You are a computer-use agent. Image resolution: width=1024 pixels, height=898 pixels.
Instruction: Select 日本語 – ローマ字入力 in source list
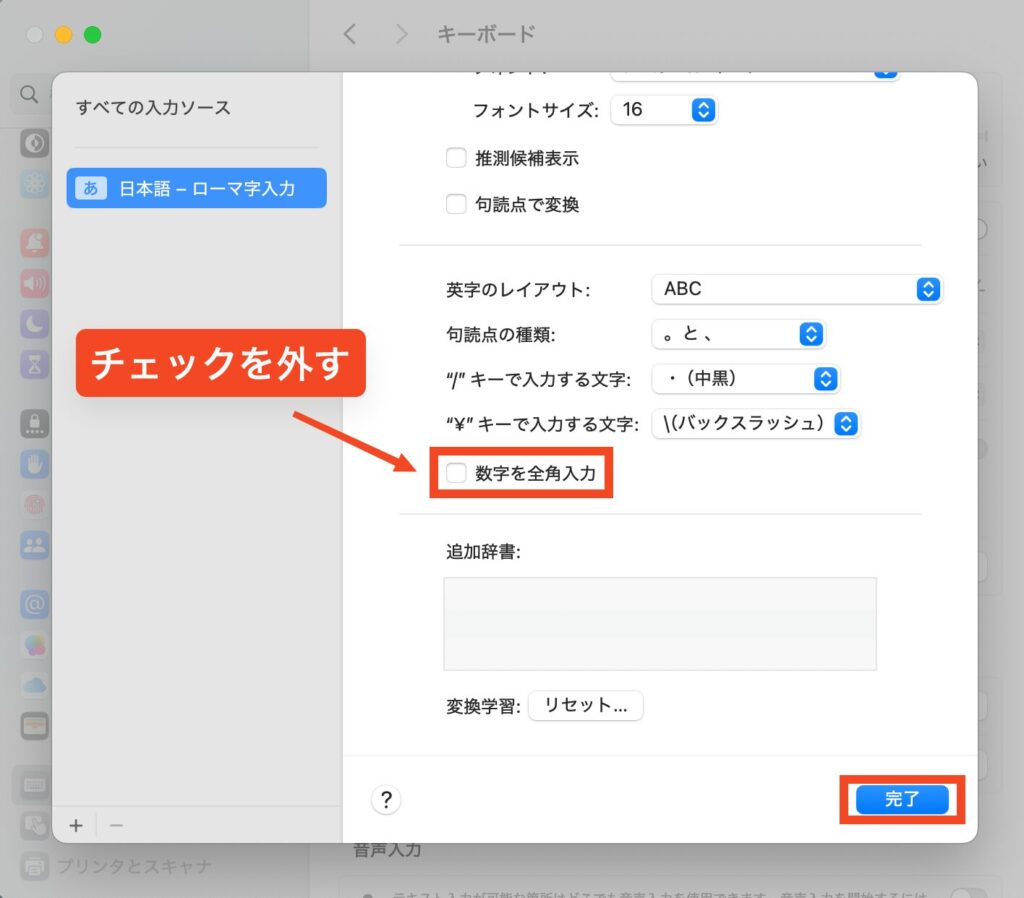pos(197,188)
